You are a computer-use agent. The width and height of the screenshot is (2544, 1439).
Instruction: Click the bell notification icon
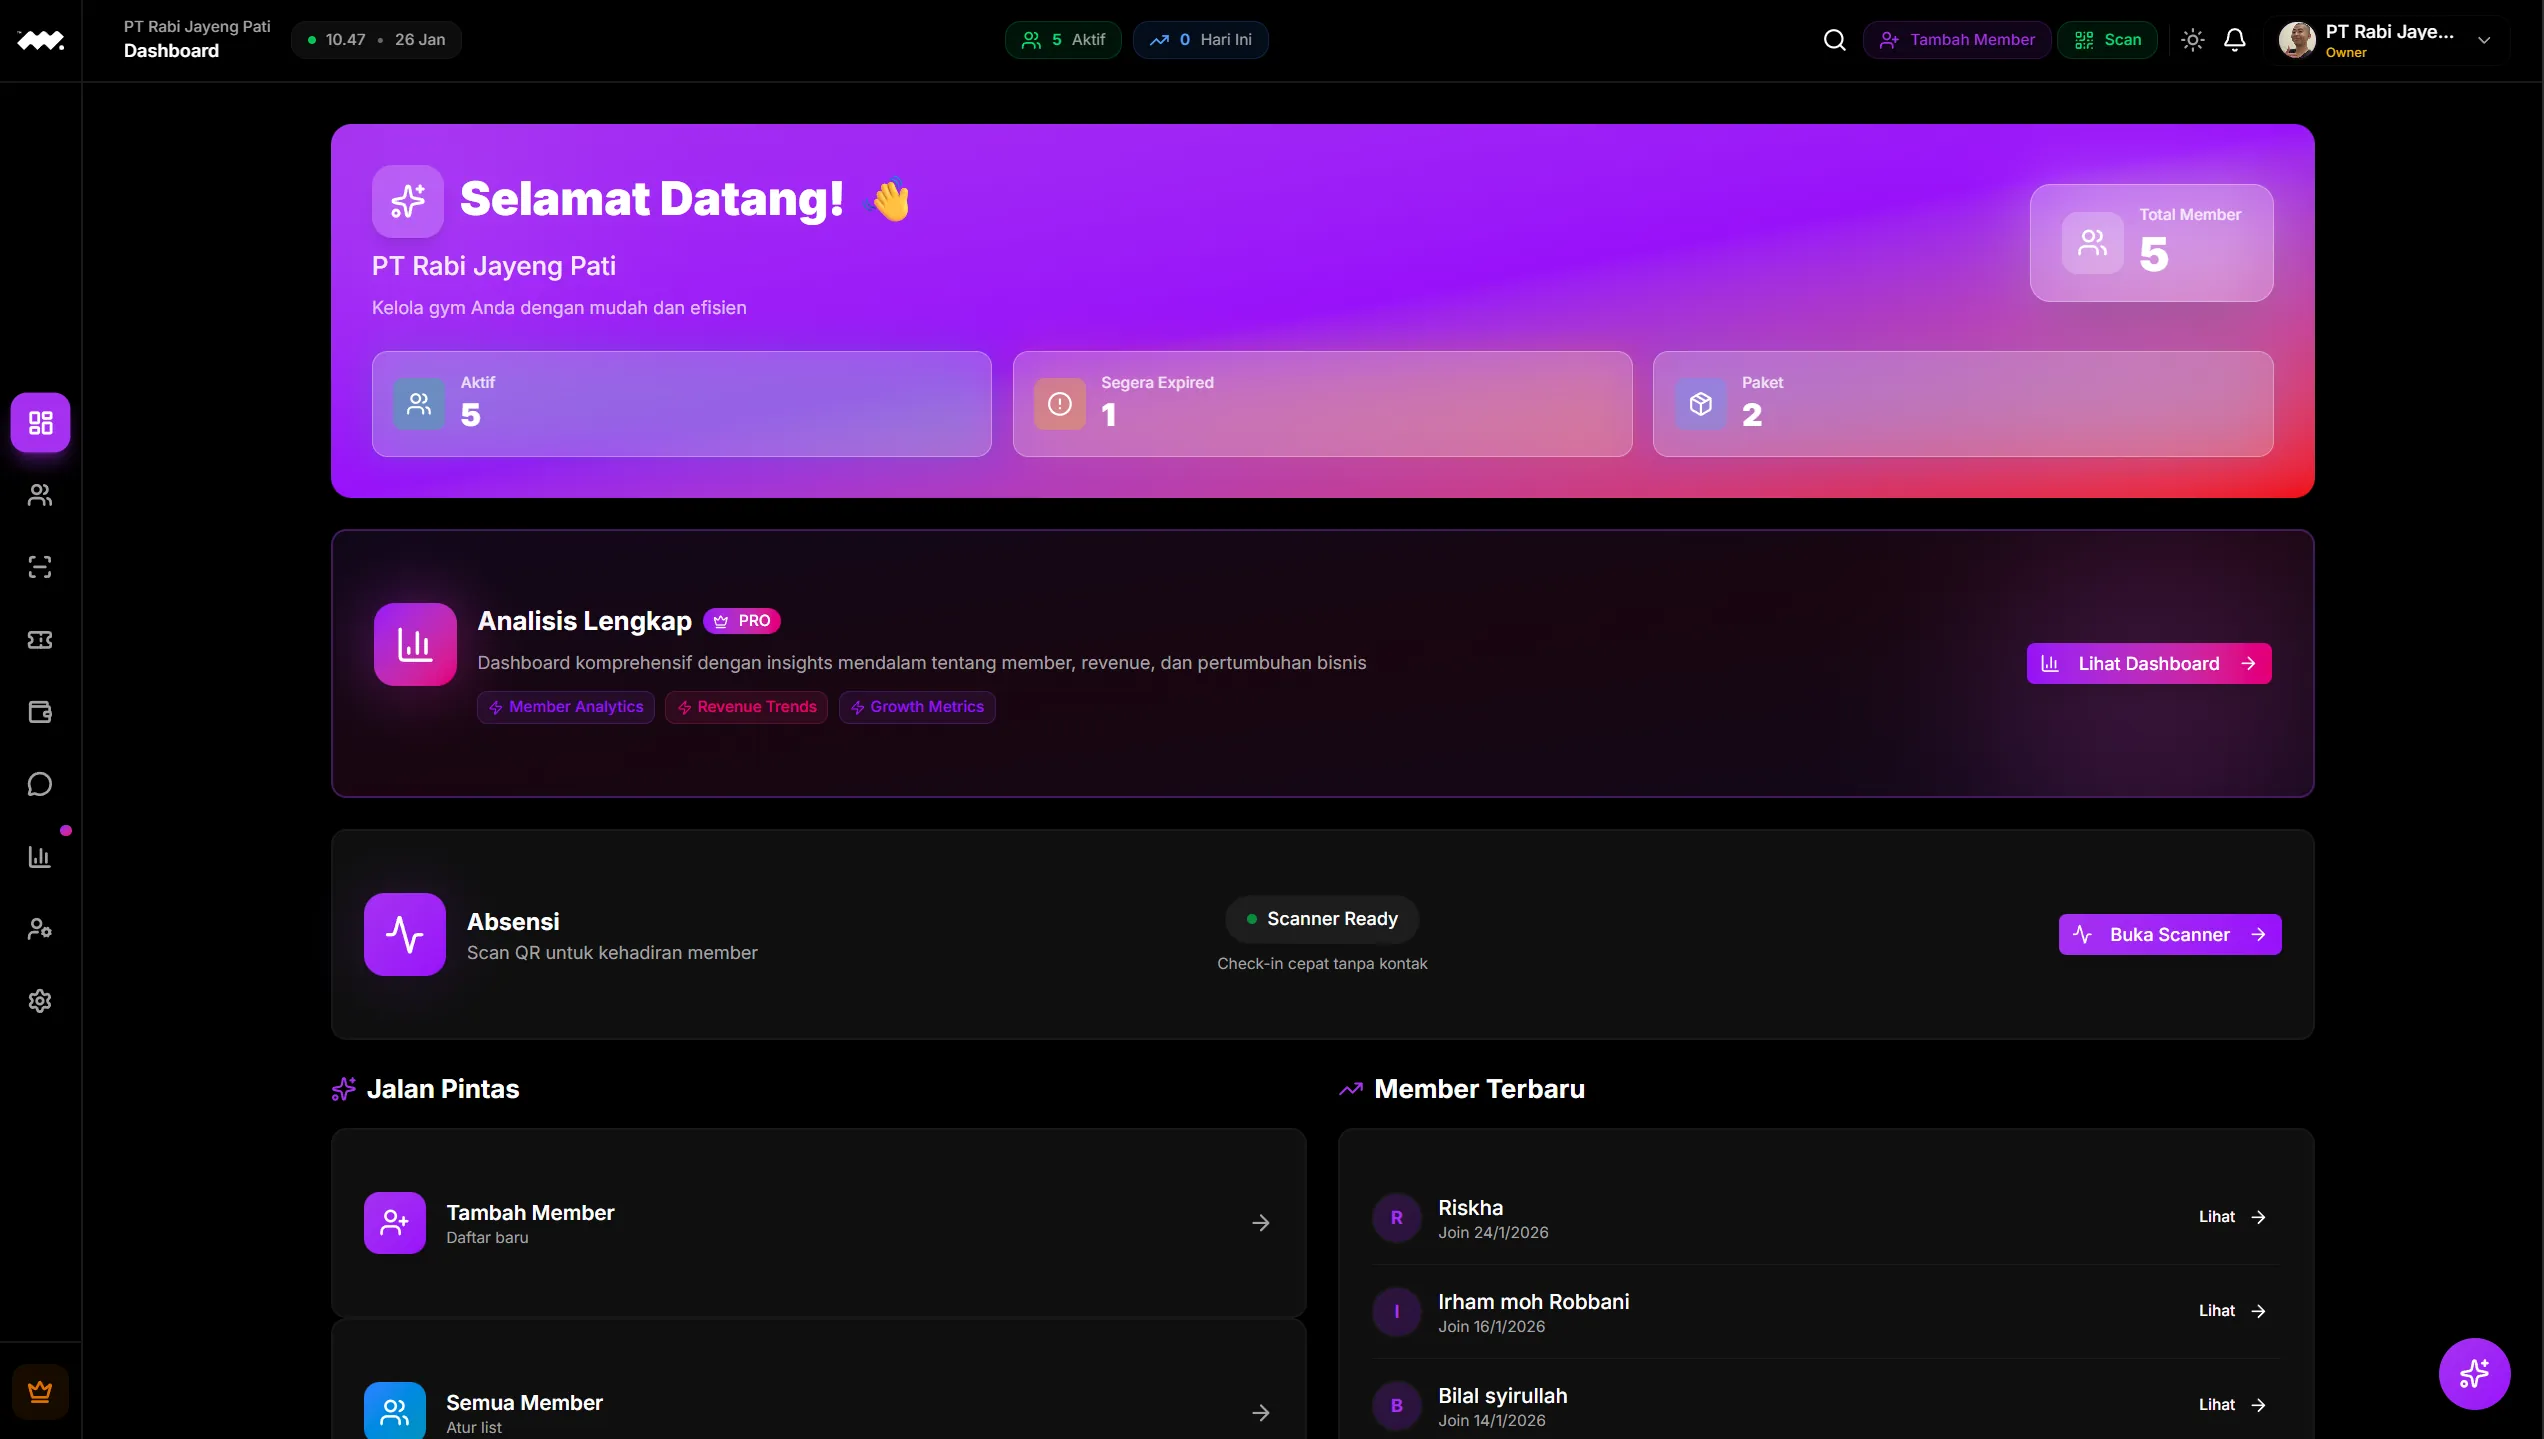(2235, 40)
